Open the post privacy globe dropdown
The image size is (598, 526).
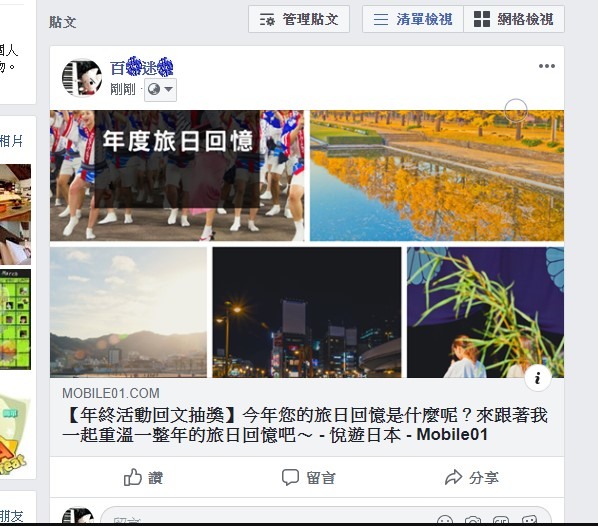[x=160, y=90]
